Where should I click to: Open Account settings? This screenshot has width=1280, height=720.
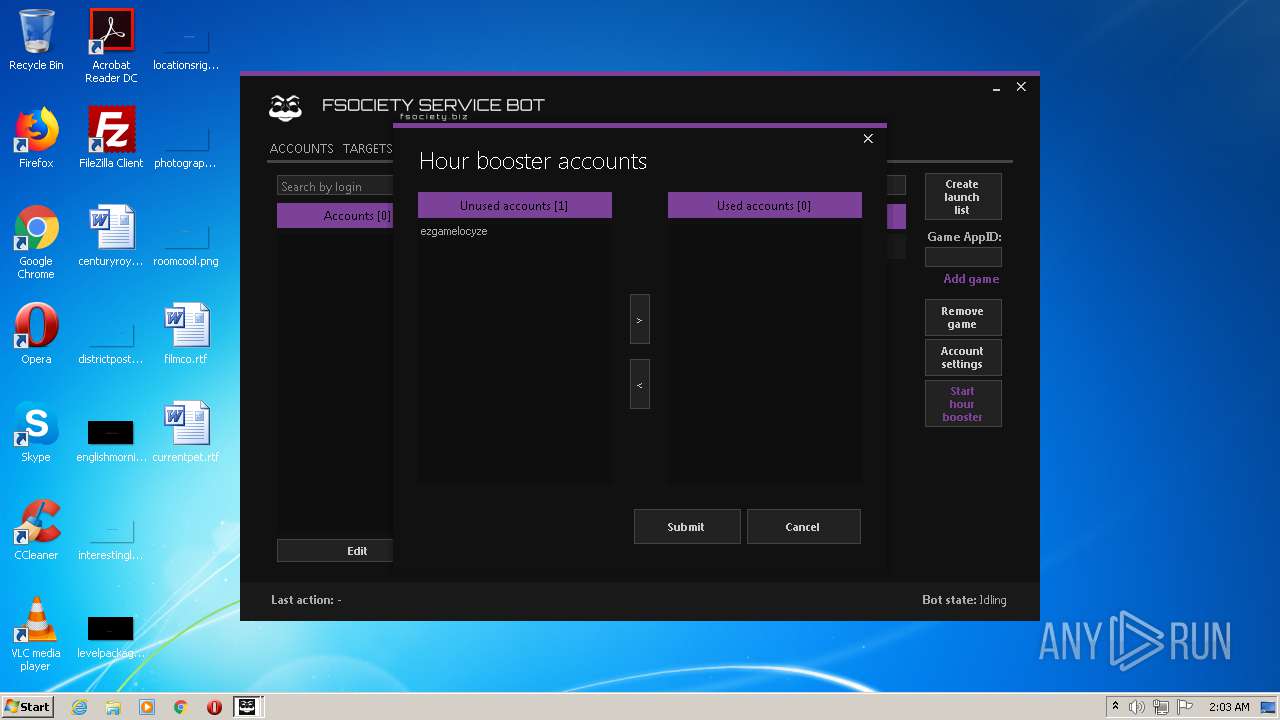click(x=963, y=358)
